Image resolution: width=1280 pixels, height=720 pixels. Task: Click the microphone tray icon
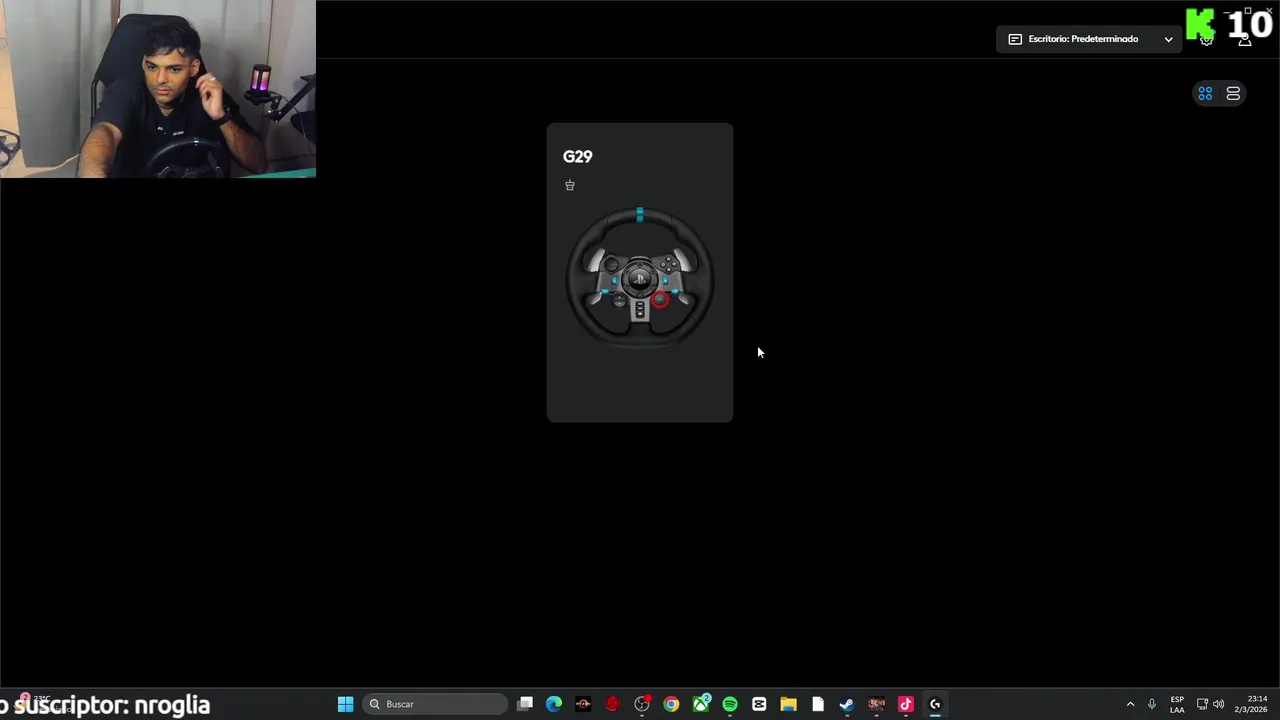click(1152, 704)
